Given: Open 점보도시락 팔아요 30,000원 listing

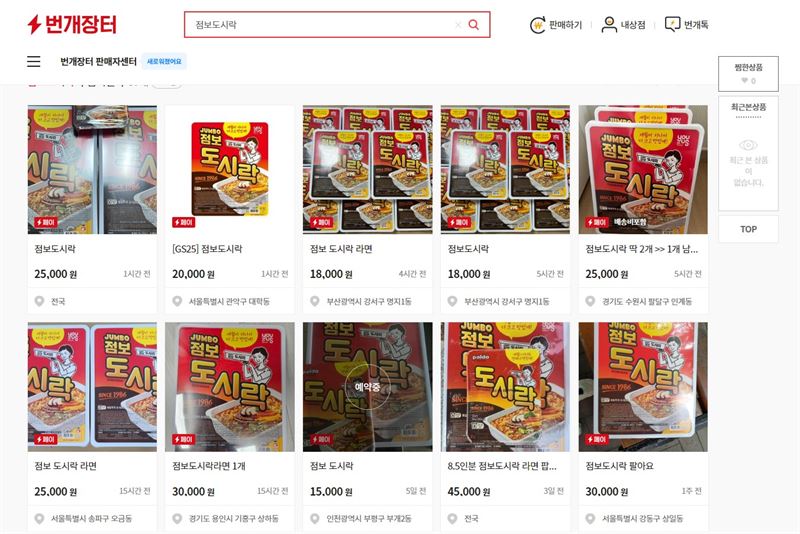Looking at the screenshot, I should point(643,426).
